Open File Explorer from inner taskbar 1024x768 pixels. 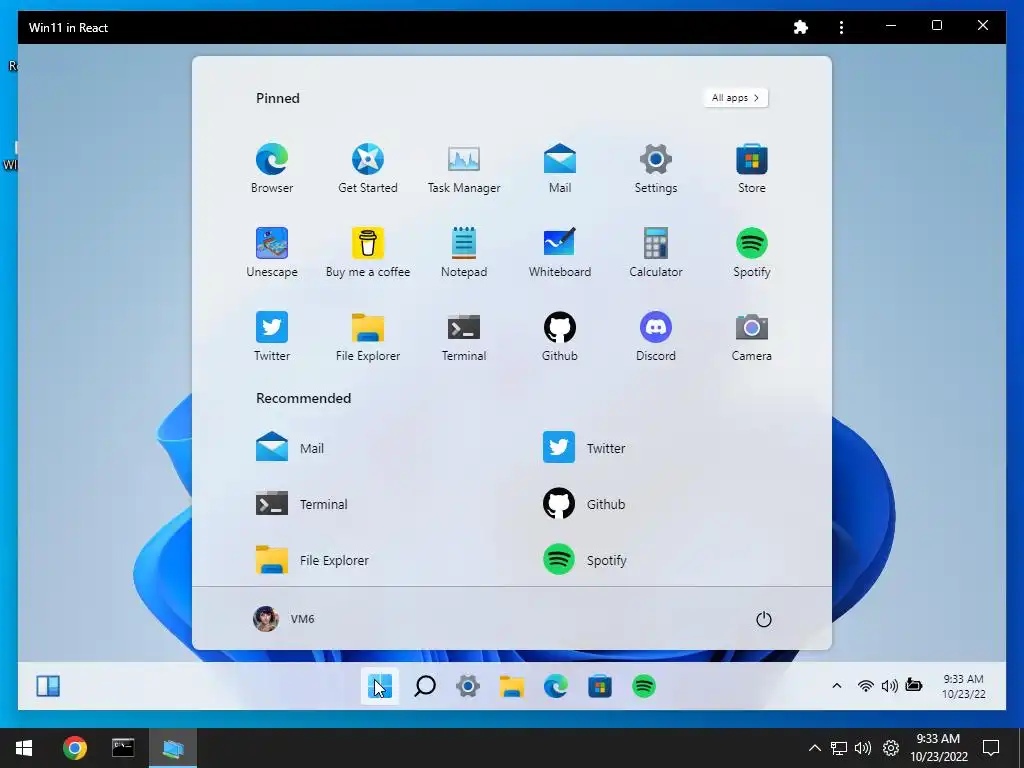tap(511, 686)
